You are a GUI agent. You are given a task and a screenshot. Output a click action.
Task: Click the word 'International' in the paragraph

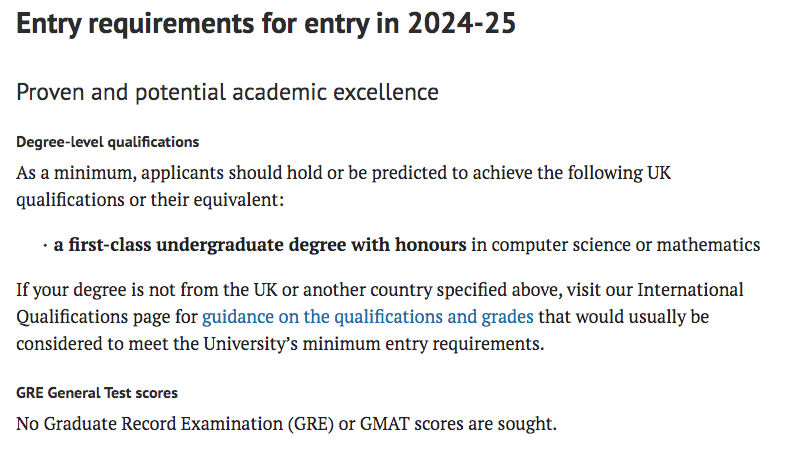tap(690, 290)
